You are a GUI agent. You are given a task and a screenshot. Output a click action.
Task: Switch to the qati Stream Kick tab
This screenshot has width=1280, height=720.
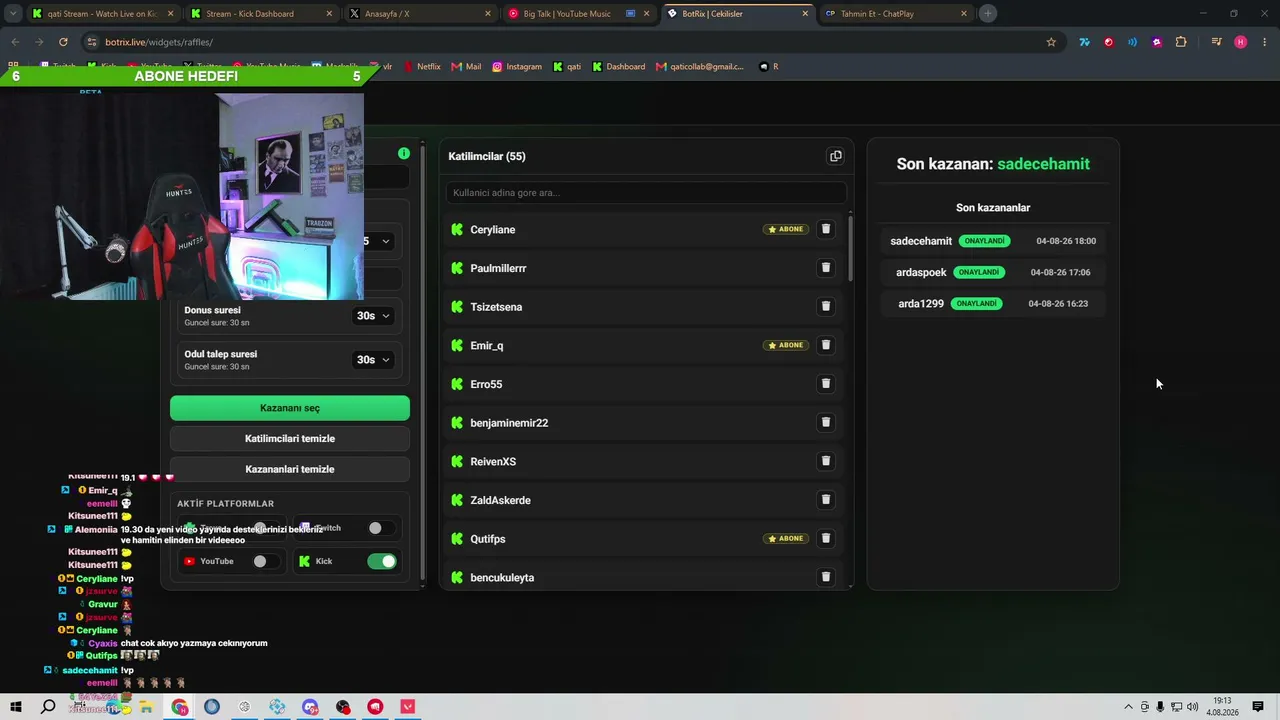(x=103, y=14)
